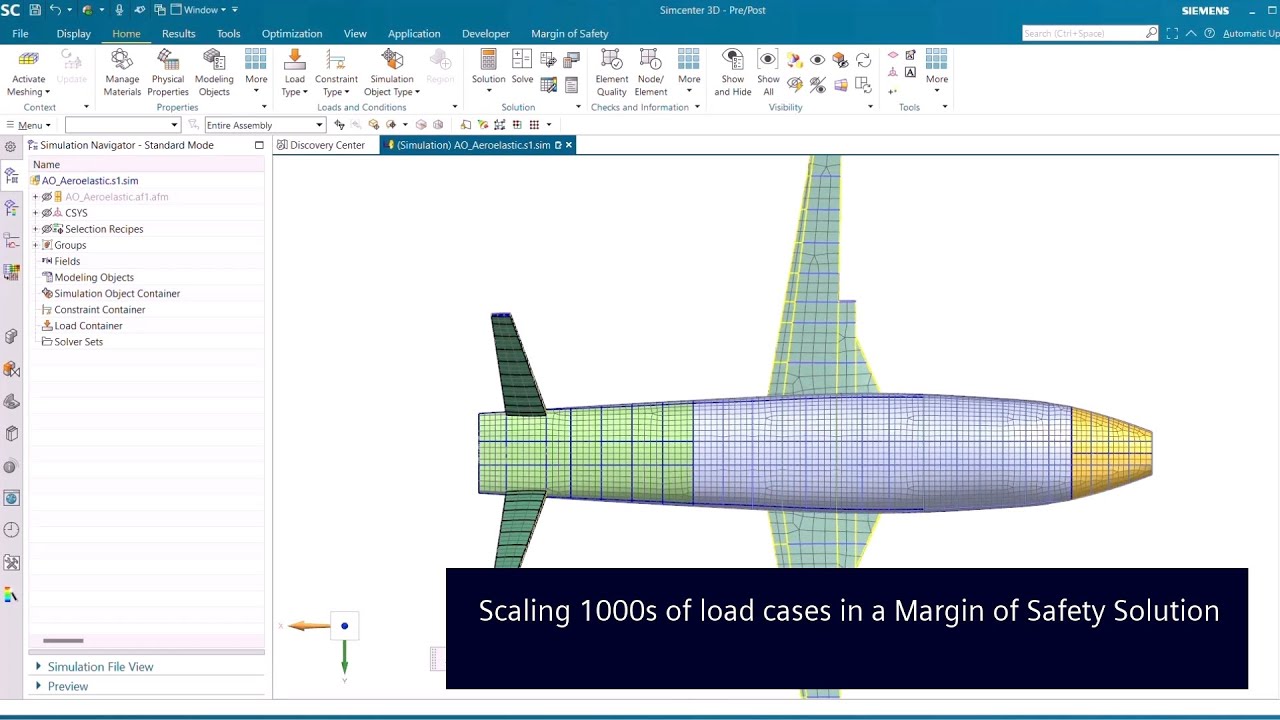1280x720 pixels.
Task: Open the File menu
Action: (20, 33)
